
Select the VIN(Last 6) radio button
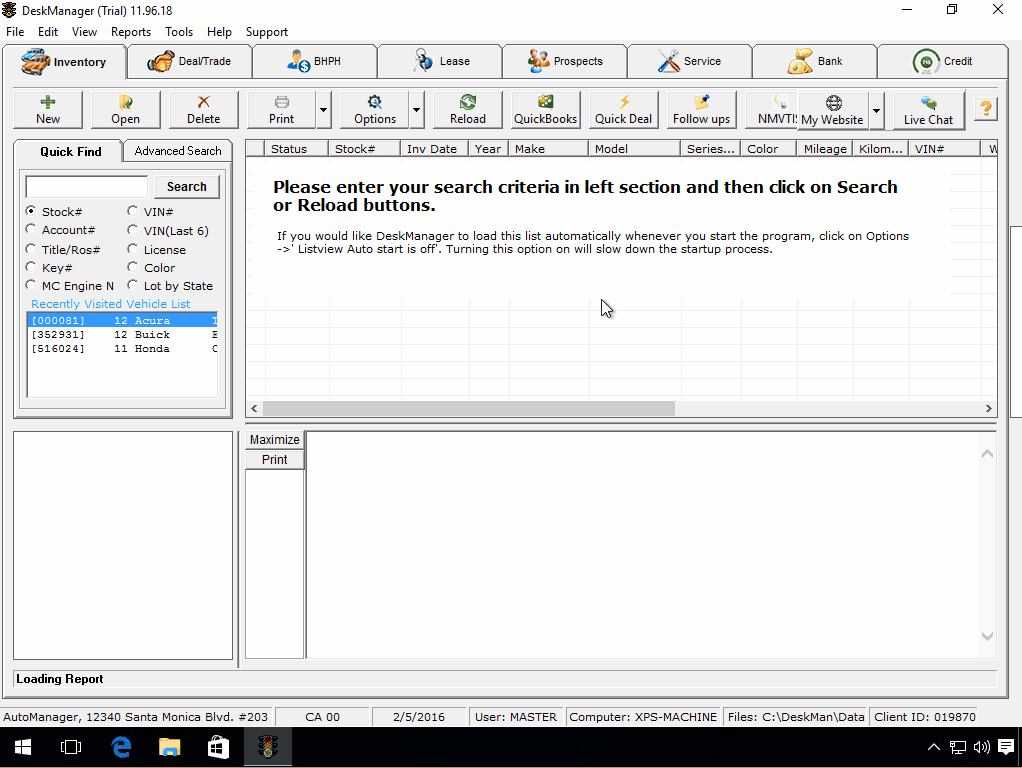(132, 229)
